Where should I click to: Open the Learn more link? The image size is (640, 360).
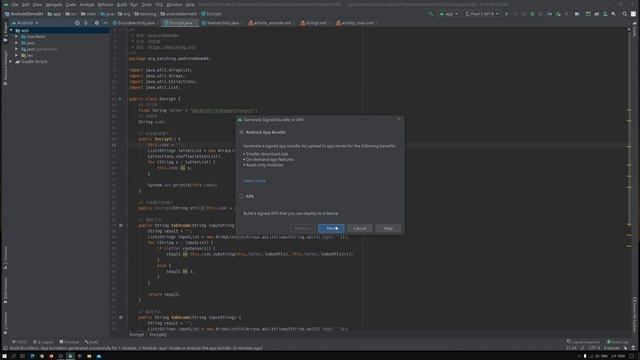pos(255,181)
